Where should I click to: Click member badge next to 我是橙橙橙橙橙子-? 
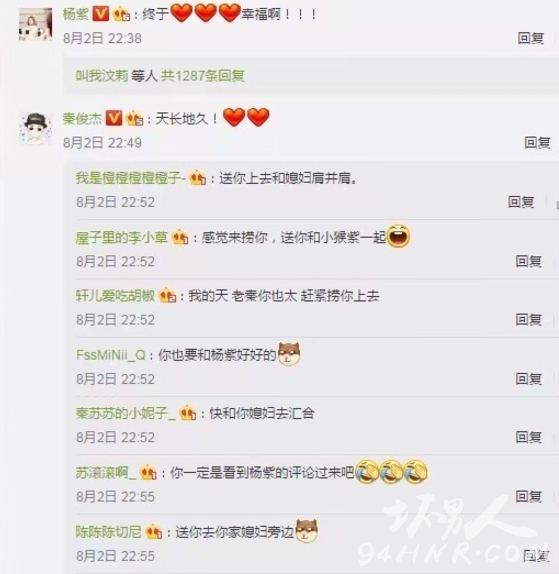(198, 178)
